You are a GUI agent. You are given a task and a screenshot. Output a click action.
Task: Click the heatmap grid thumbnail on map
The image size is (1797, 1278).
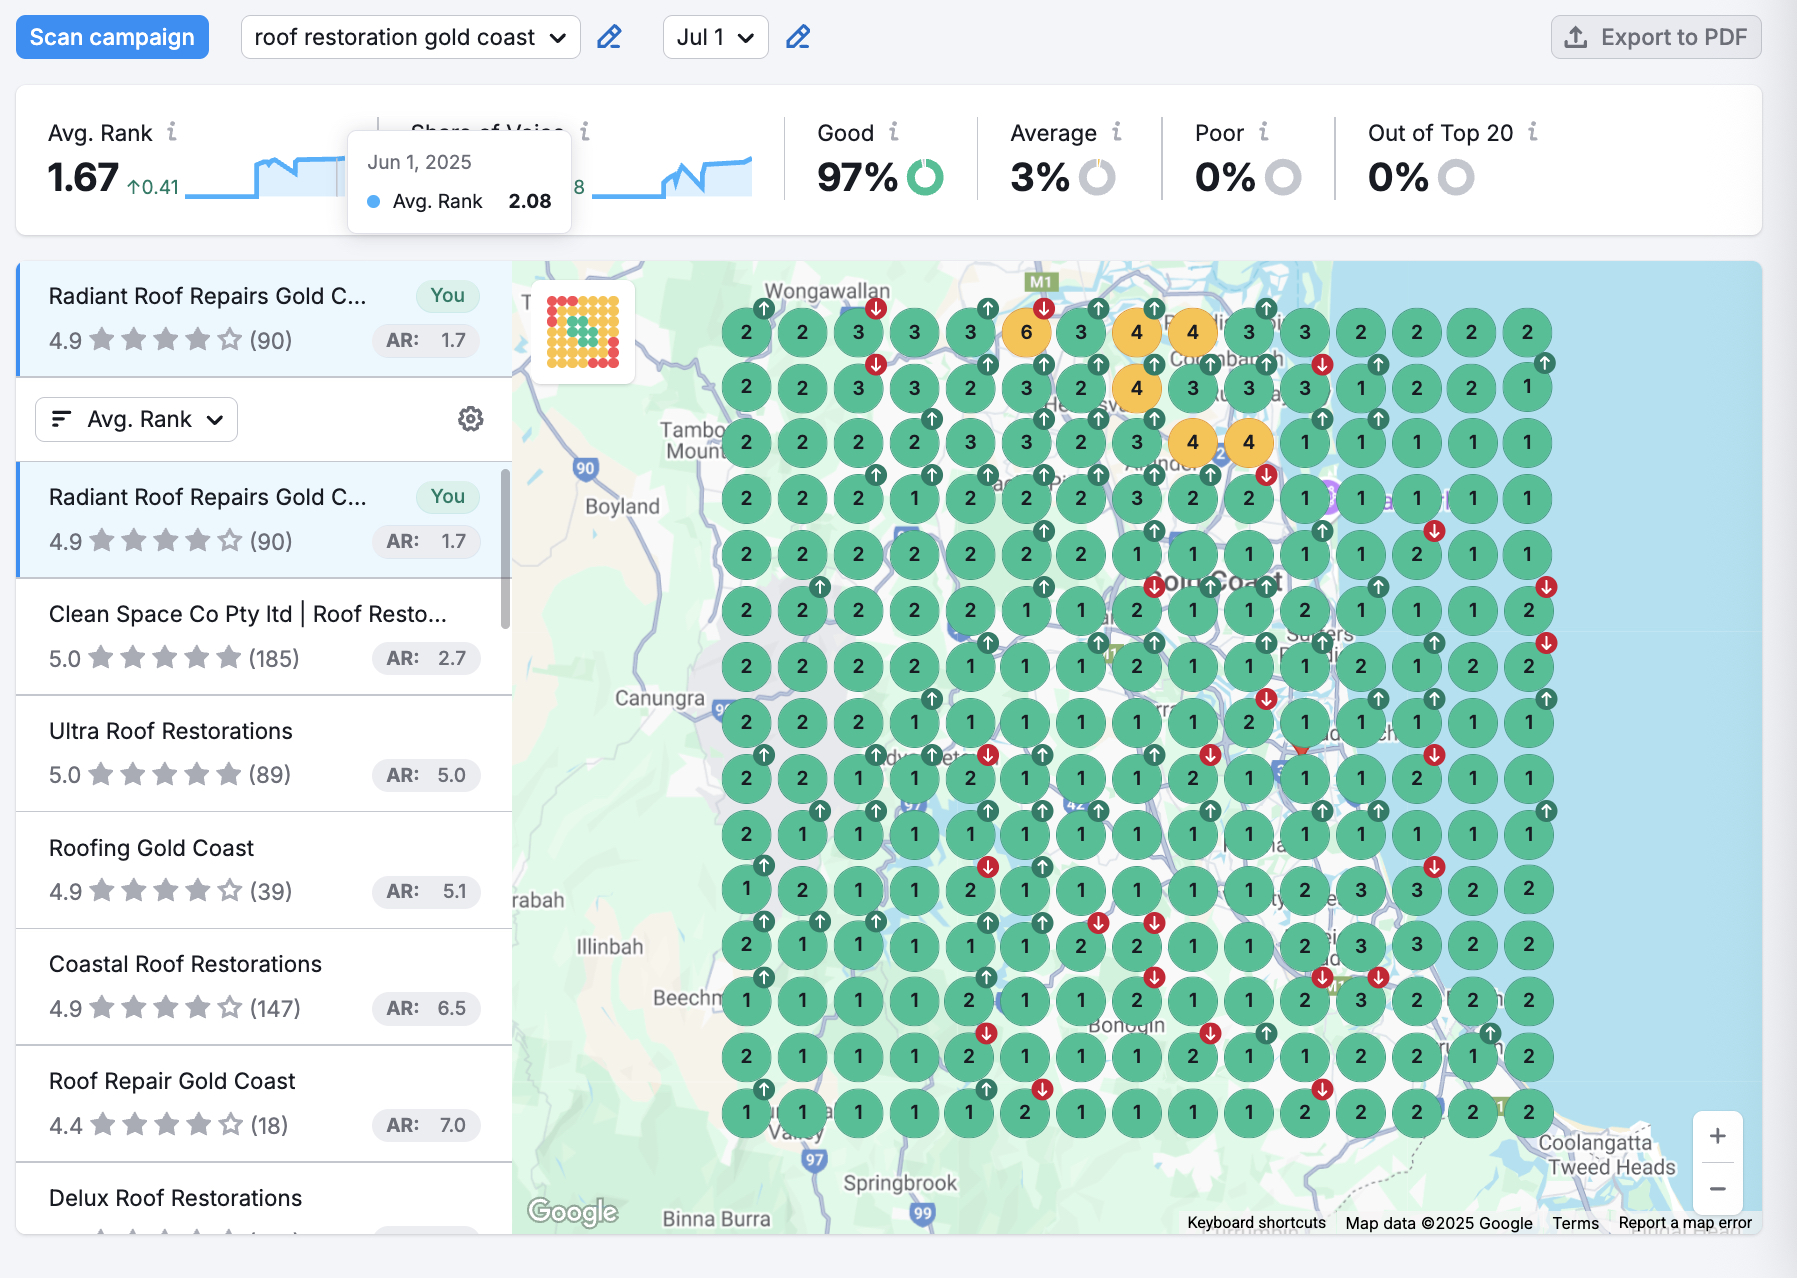[583, 332]
